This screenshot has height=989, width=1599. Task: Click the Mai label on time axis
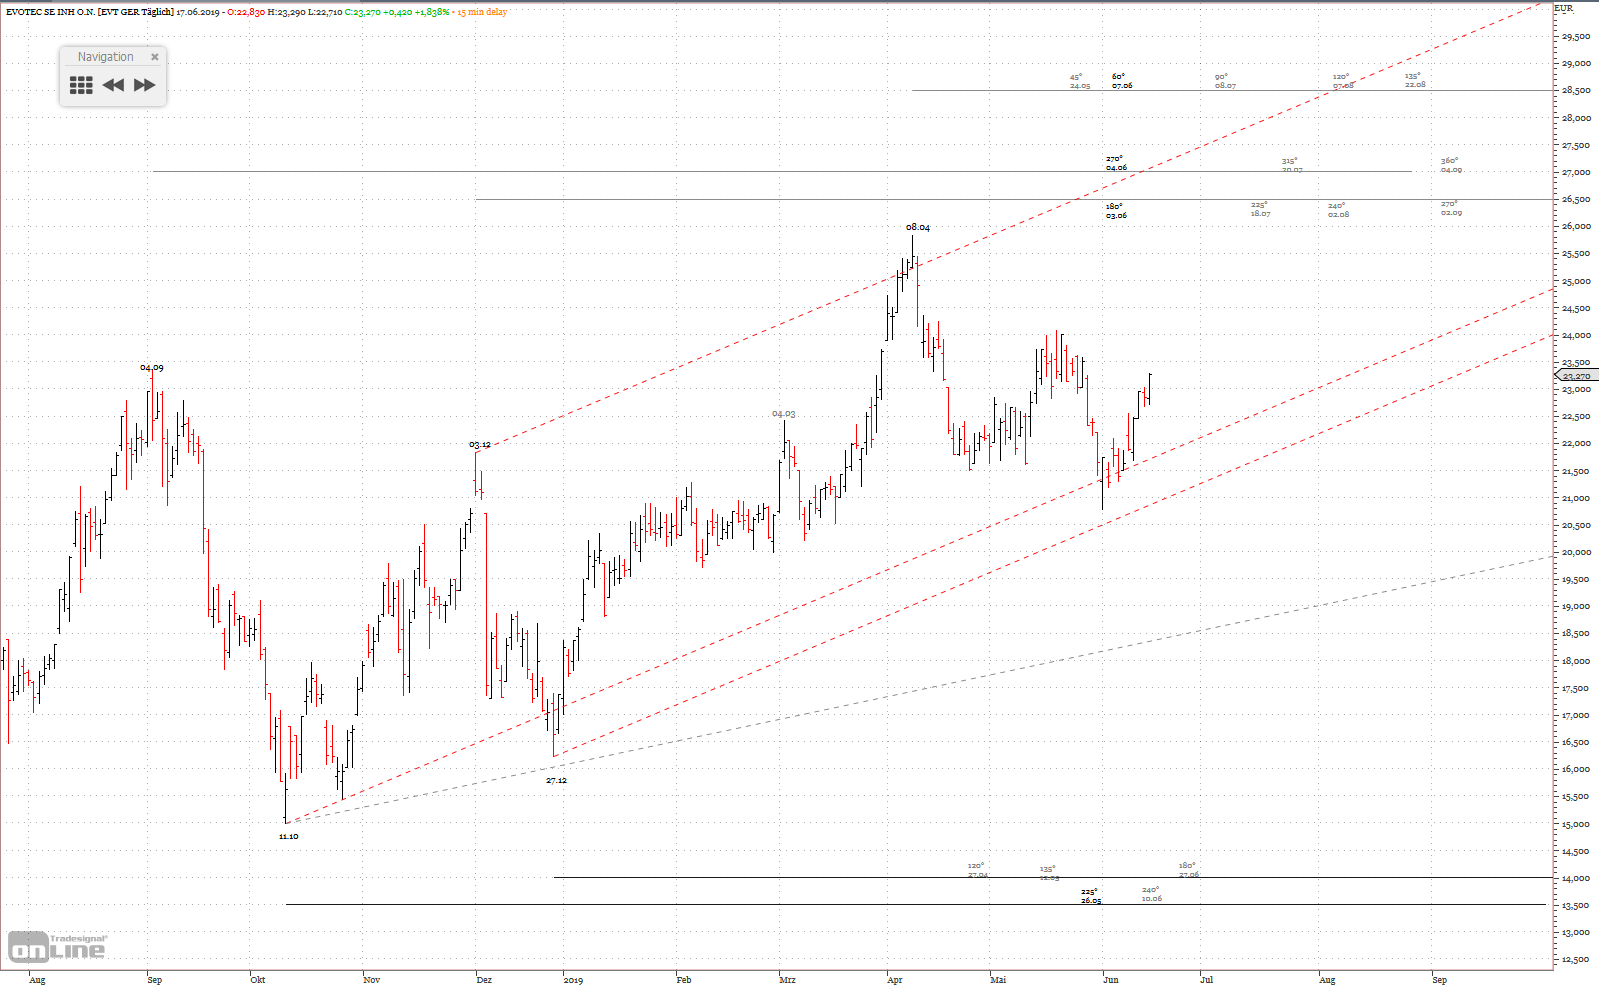coord(998,980)
